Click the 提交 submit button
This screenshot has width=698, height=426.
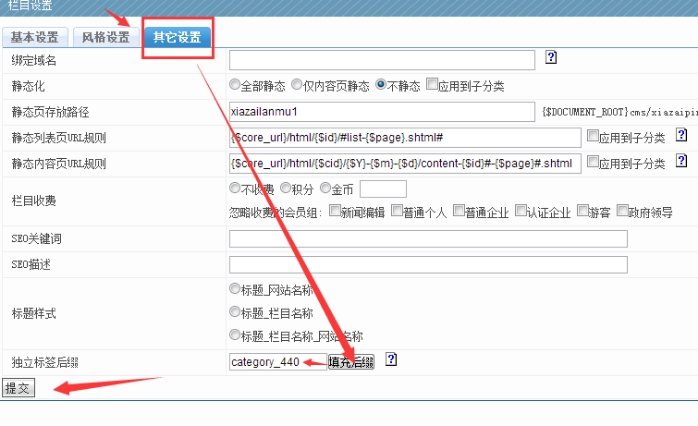pyautogui.click(x=18, y=388)
